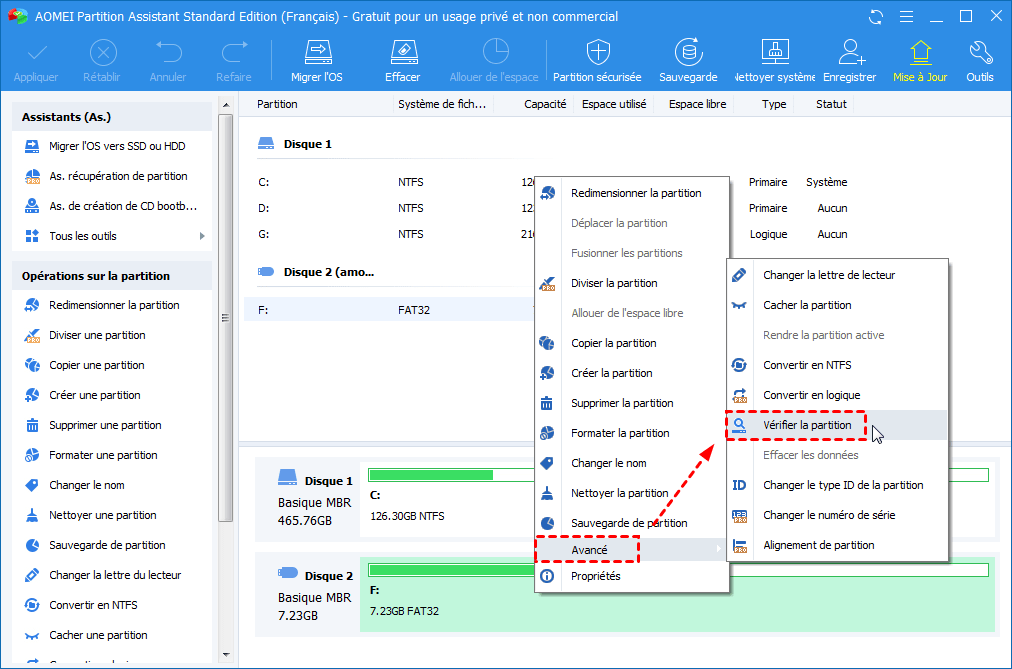Choose Alignement de partition in submenu
Viewport: 1012px width, 669px height.
(x=837, y=545)
